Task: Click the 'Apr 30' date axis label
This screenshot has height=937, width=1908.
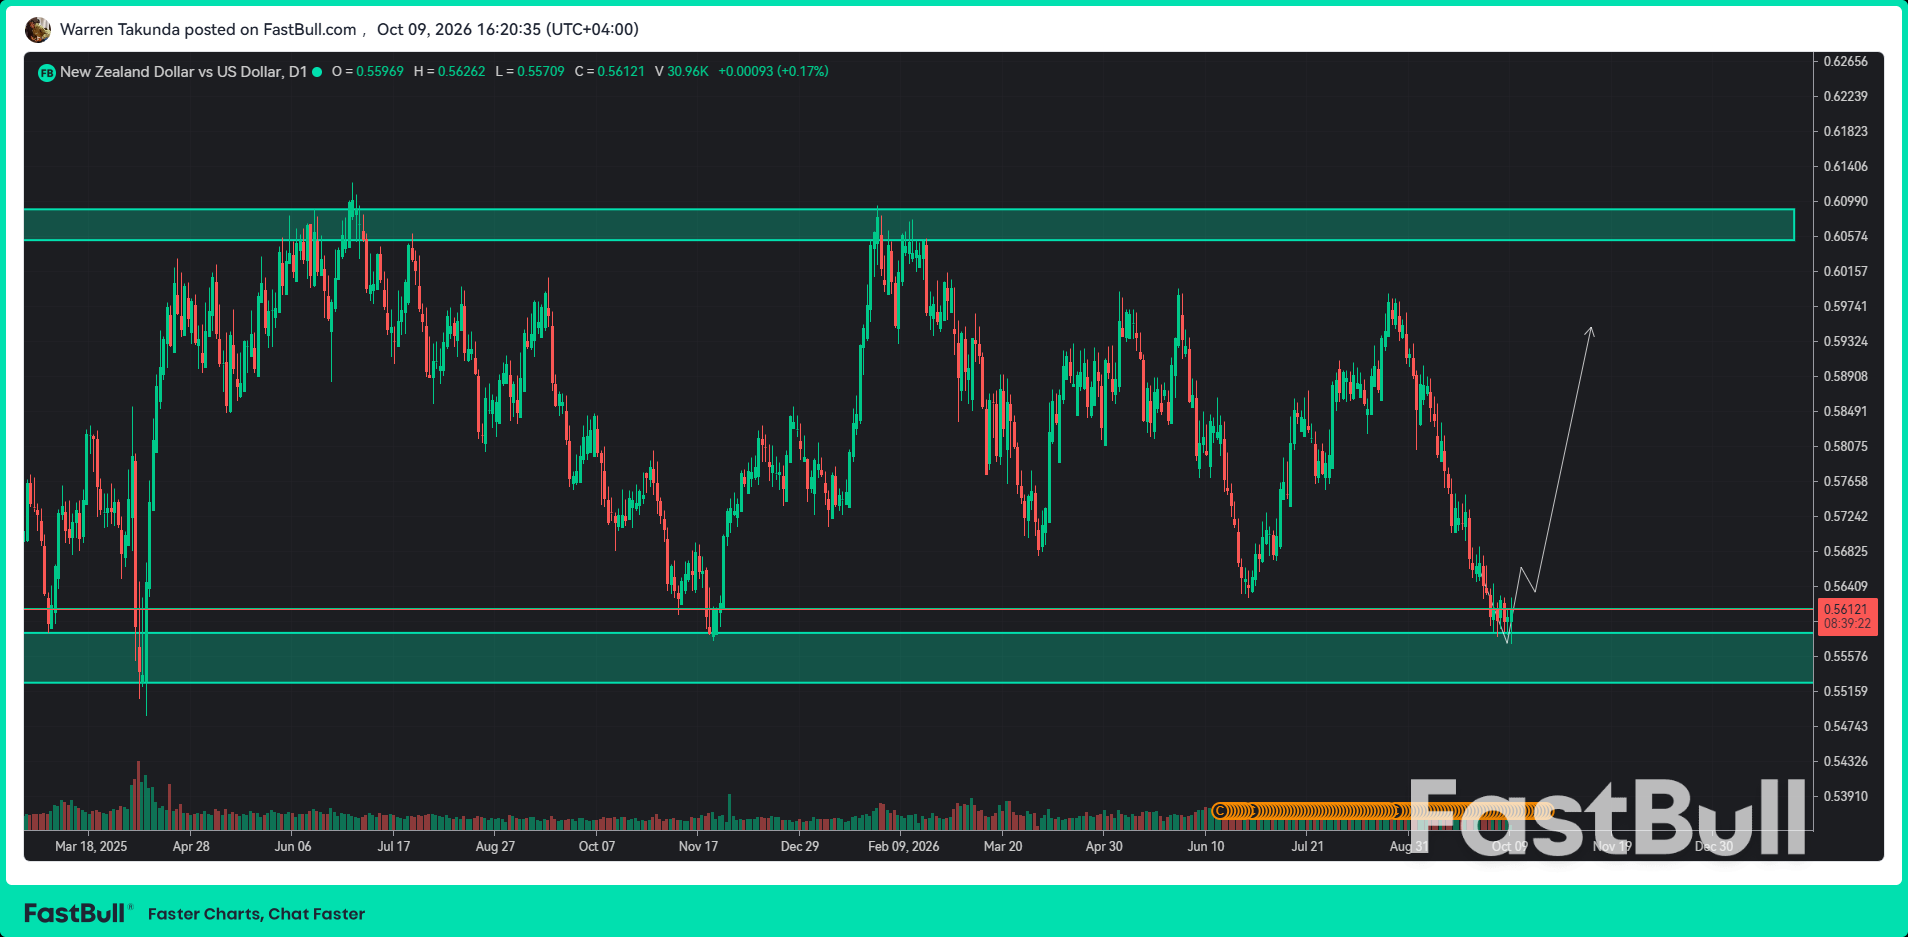Action: [x=1104, y=846]
